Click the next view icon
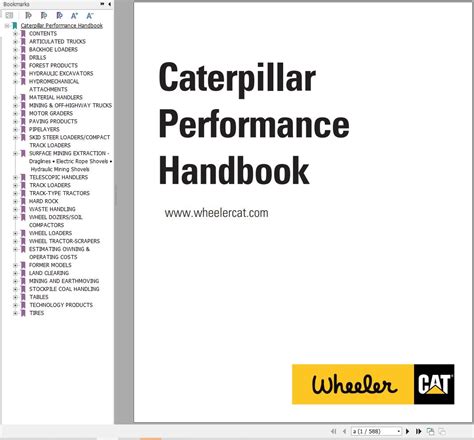The image size is (474, 440). [x=442, y=431]
